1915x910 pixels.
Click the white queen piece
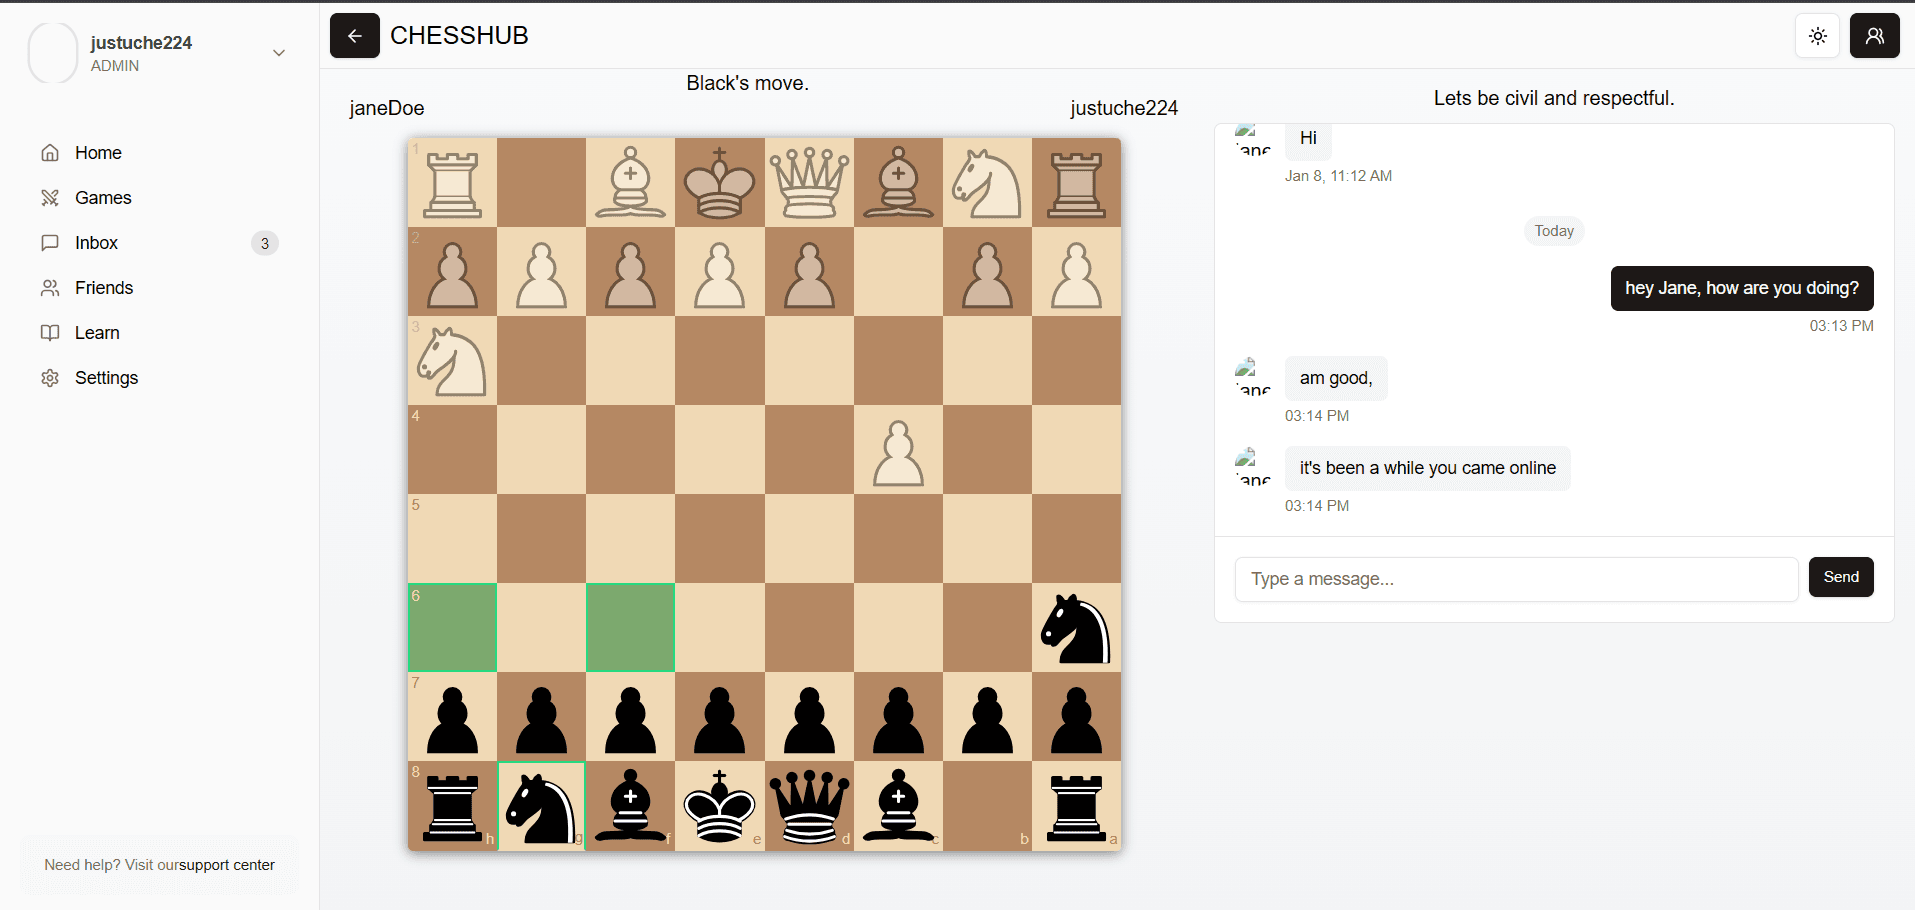coord(809,183)
